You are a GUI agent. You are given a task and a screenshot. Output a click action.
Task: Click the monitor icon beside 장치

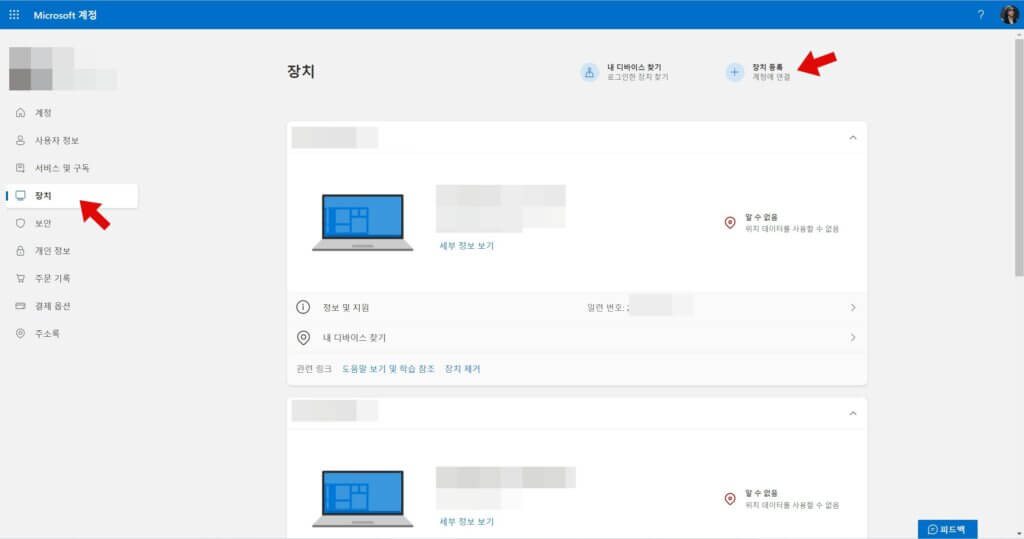tap(20, 195)
